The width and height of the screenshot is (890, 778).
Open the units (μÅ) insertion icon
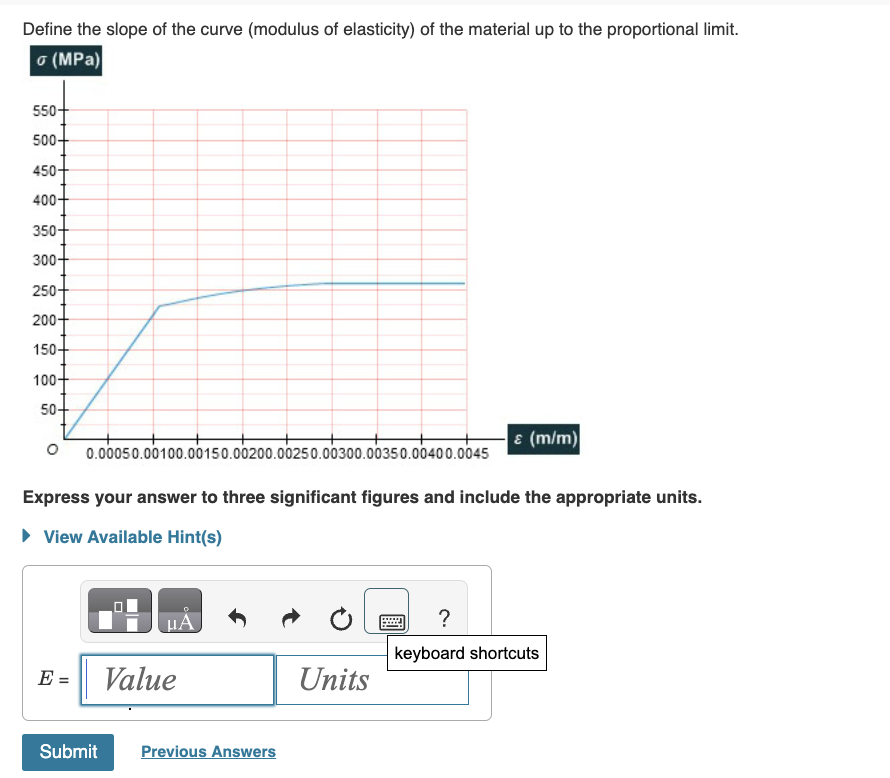(x=179, y=610)
